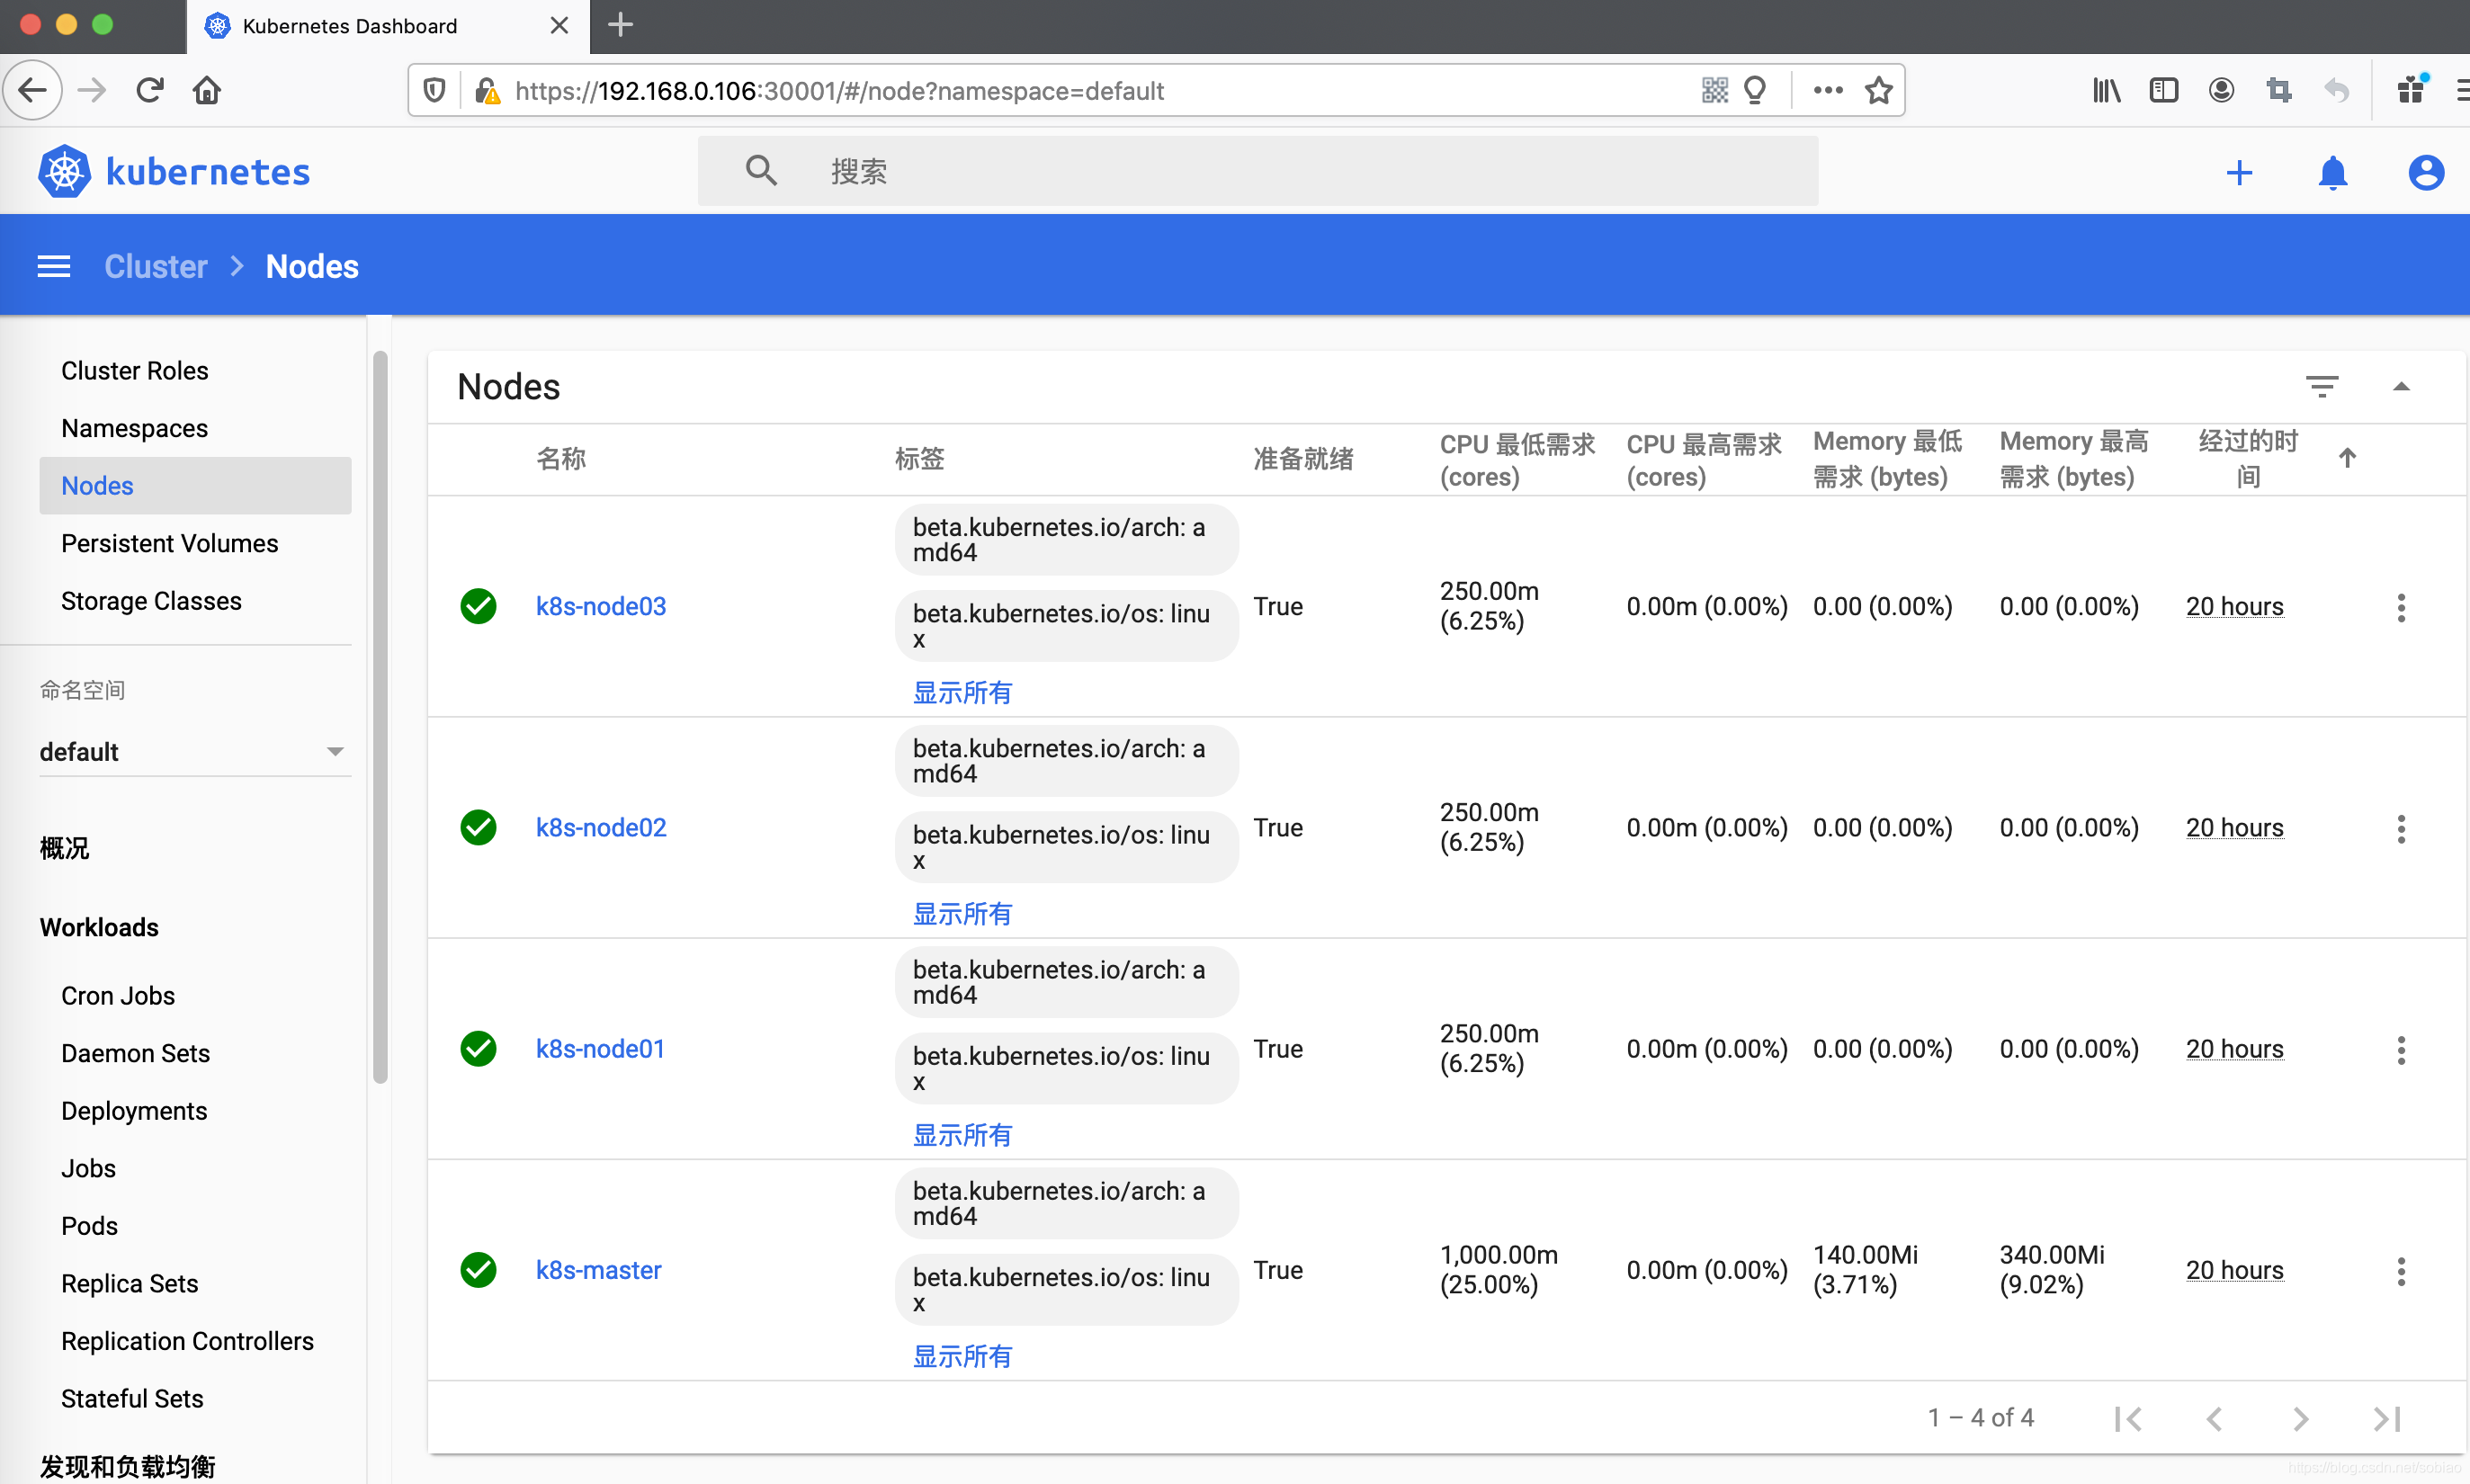Click the search magnifier icon

tap(761, 171)
